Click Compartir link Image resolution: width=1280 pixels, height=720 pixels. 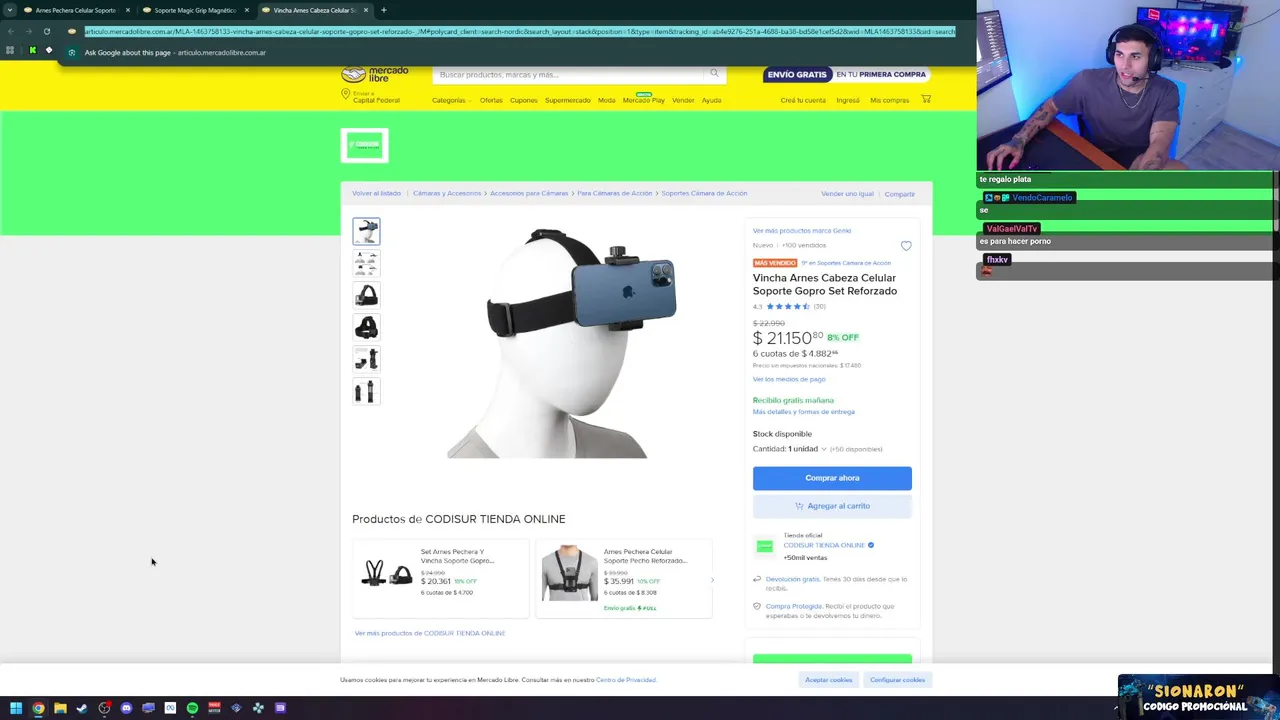(900, 194)
